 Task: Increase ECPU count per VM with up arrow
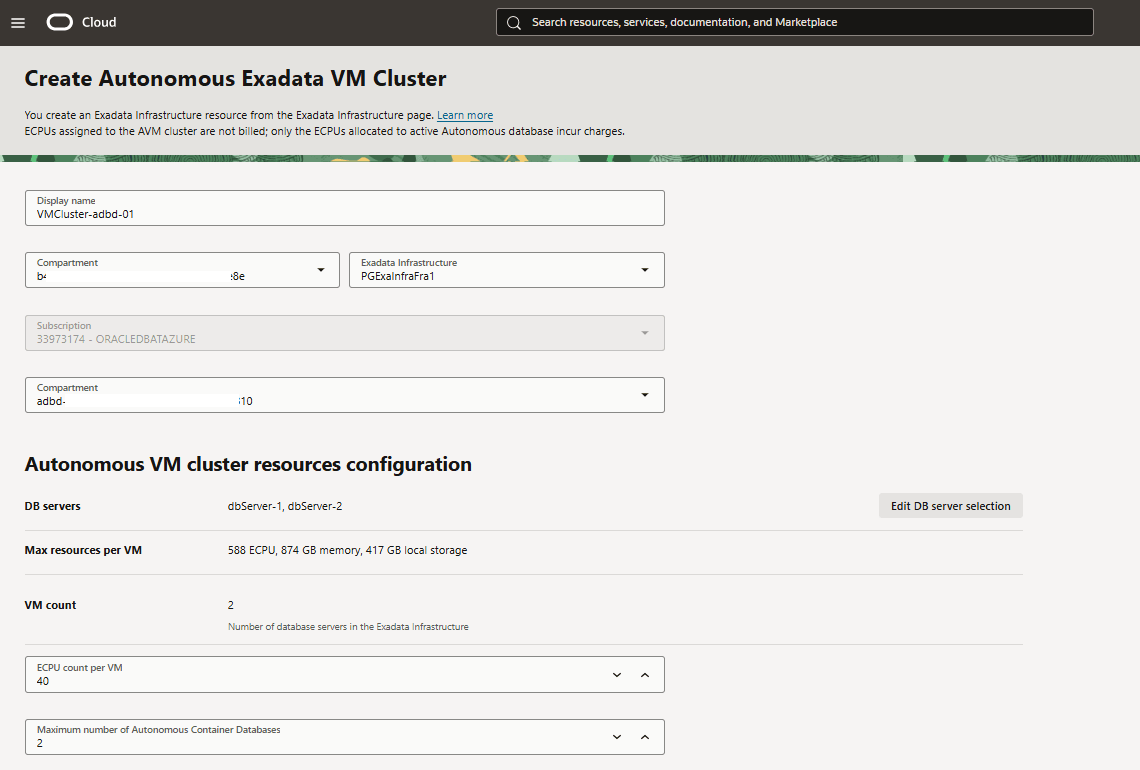[645, 674]
